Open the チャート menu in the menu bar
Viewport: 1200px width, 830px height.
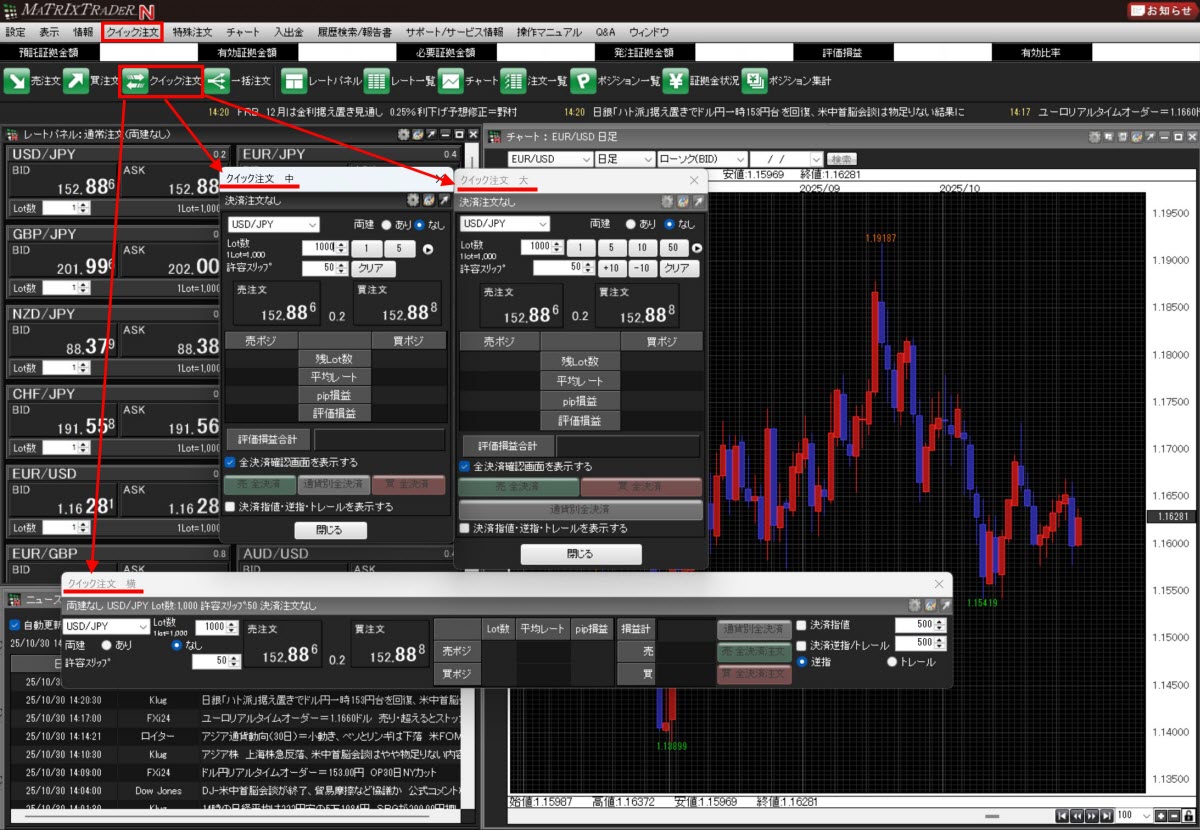point(242,32)
